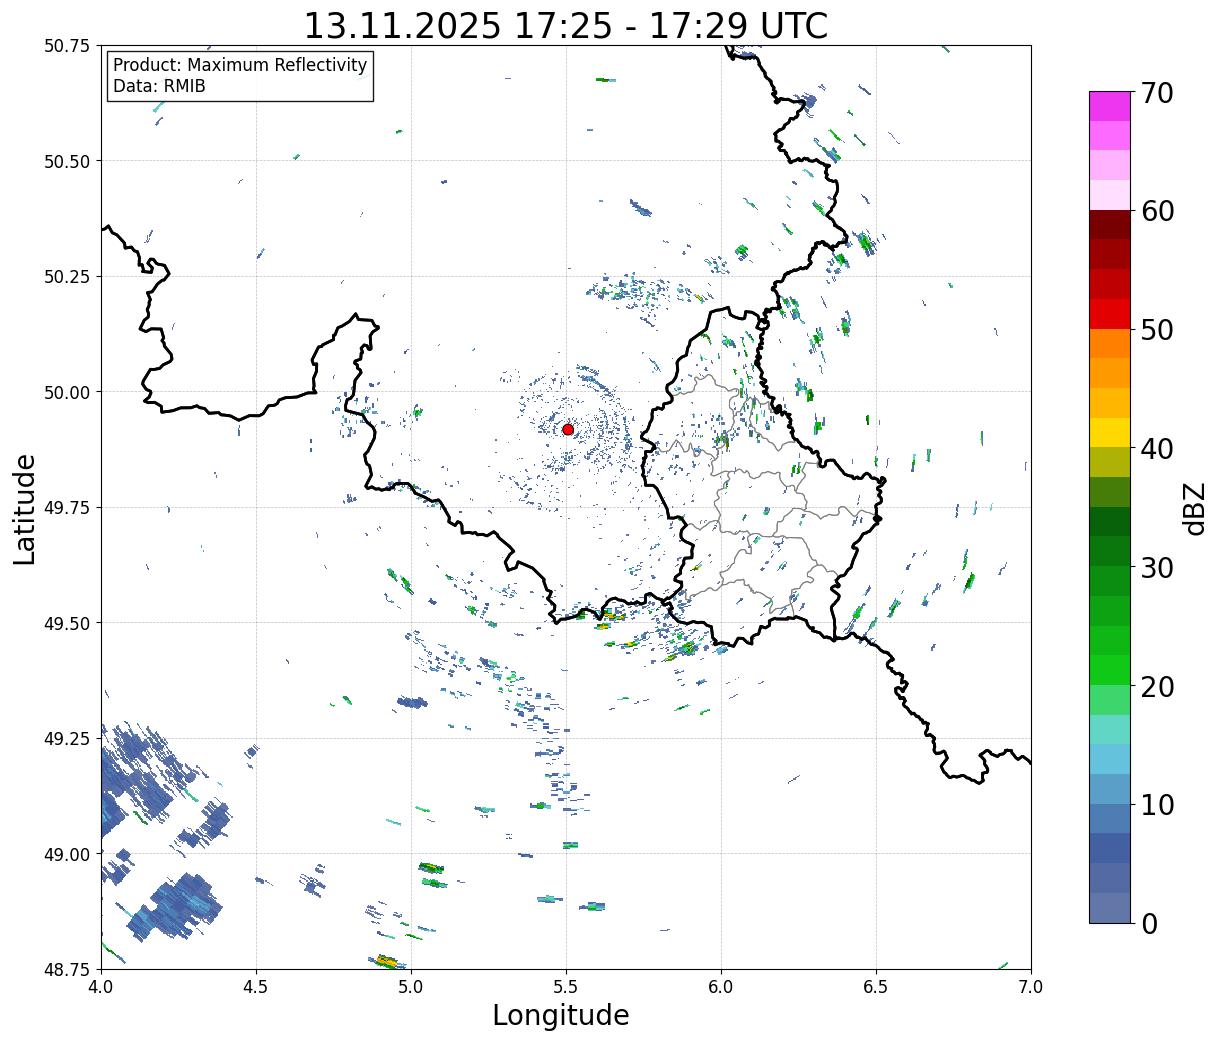
Task: Click the 48.75 latitude tick label
Action: point(67,969)
